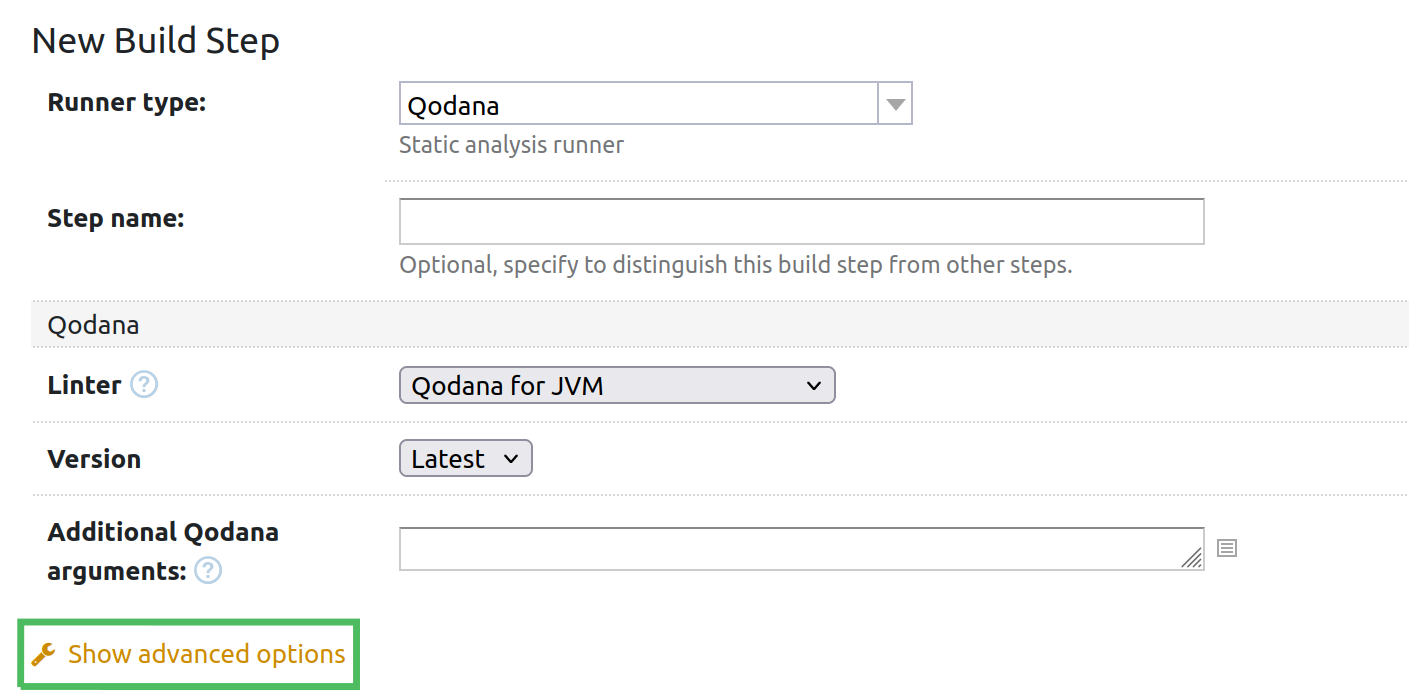
Task: Select a different linter from the Linter combo box
Action: (617, 385)
